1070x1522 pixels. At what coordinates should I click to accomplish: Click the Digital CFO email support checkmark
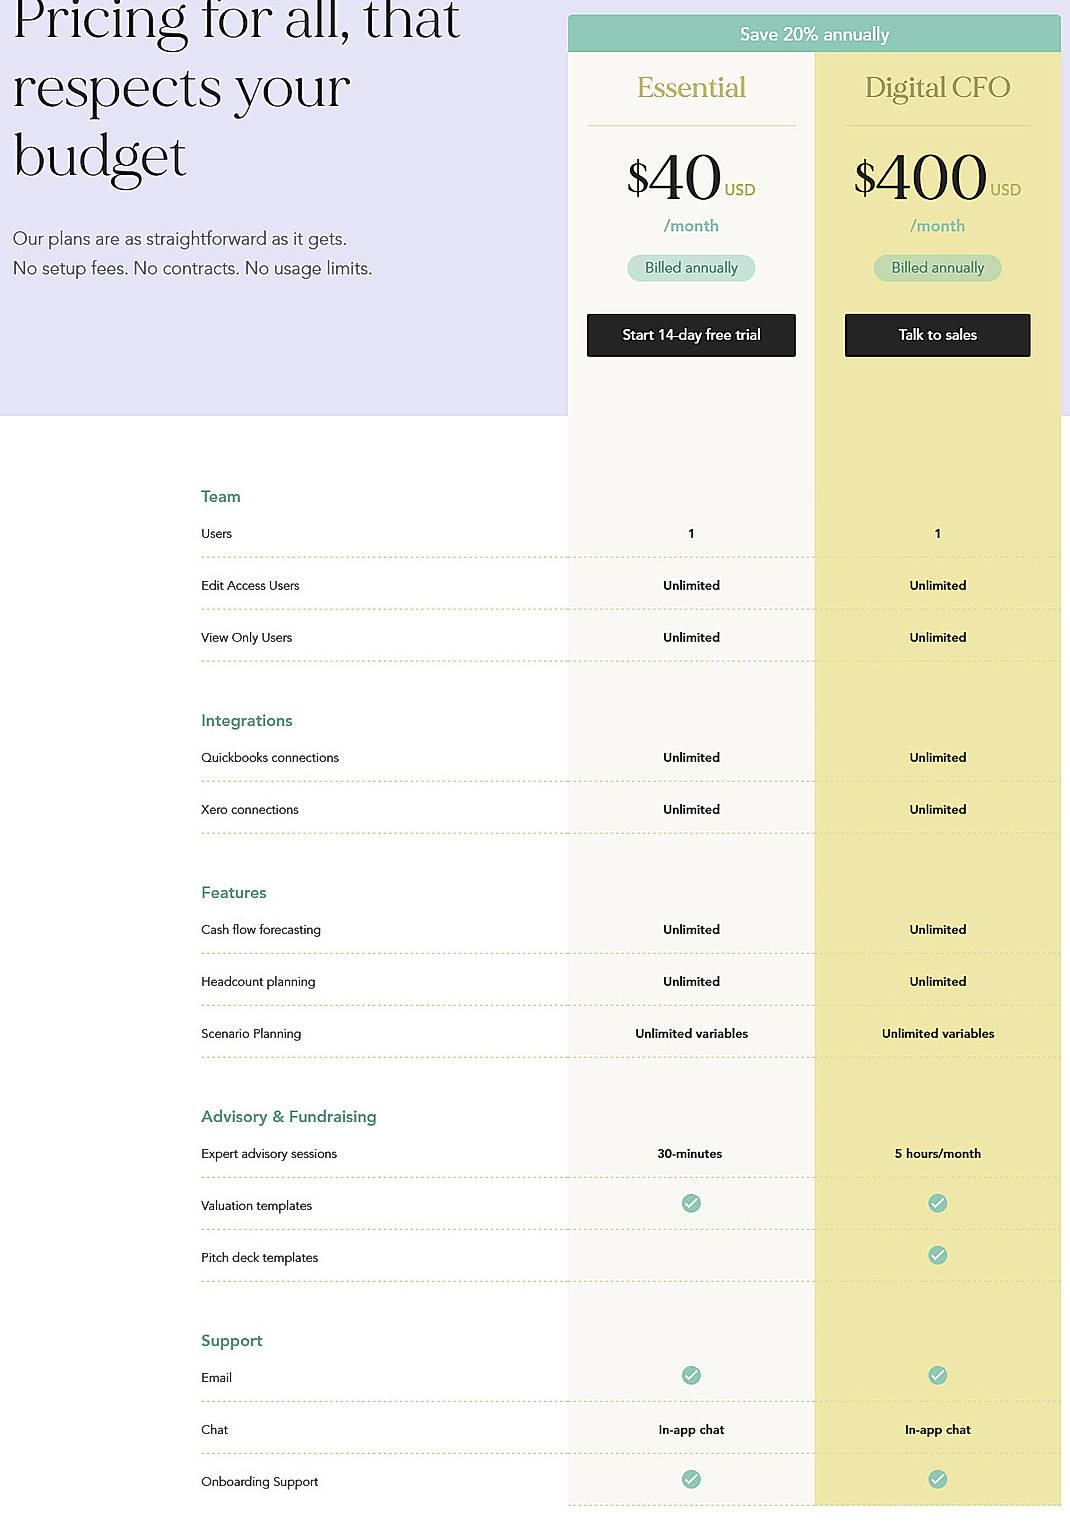click(x=937, y=1376)
